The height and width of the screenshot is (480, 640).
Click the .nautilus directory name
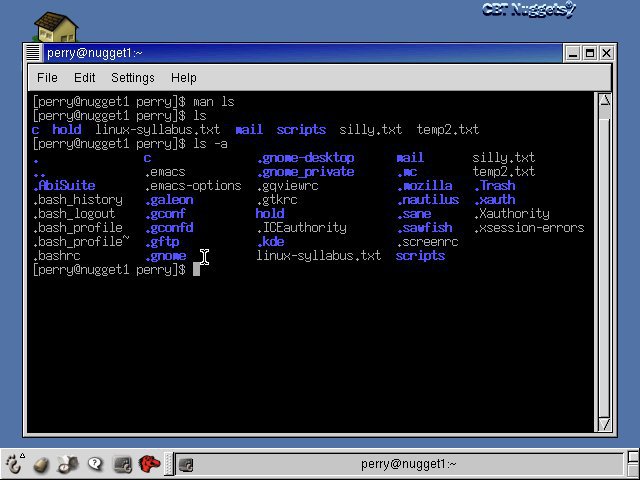click(428, 200)
